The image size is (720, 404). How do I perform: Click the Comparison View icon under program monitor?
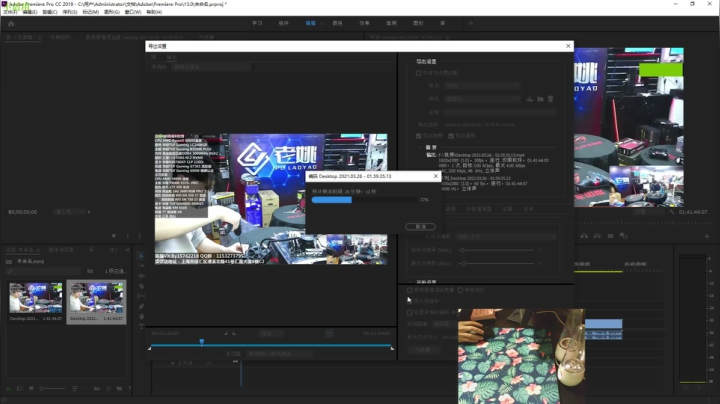pos(623,236)
